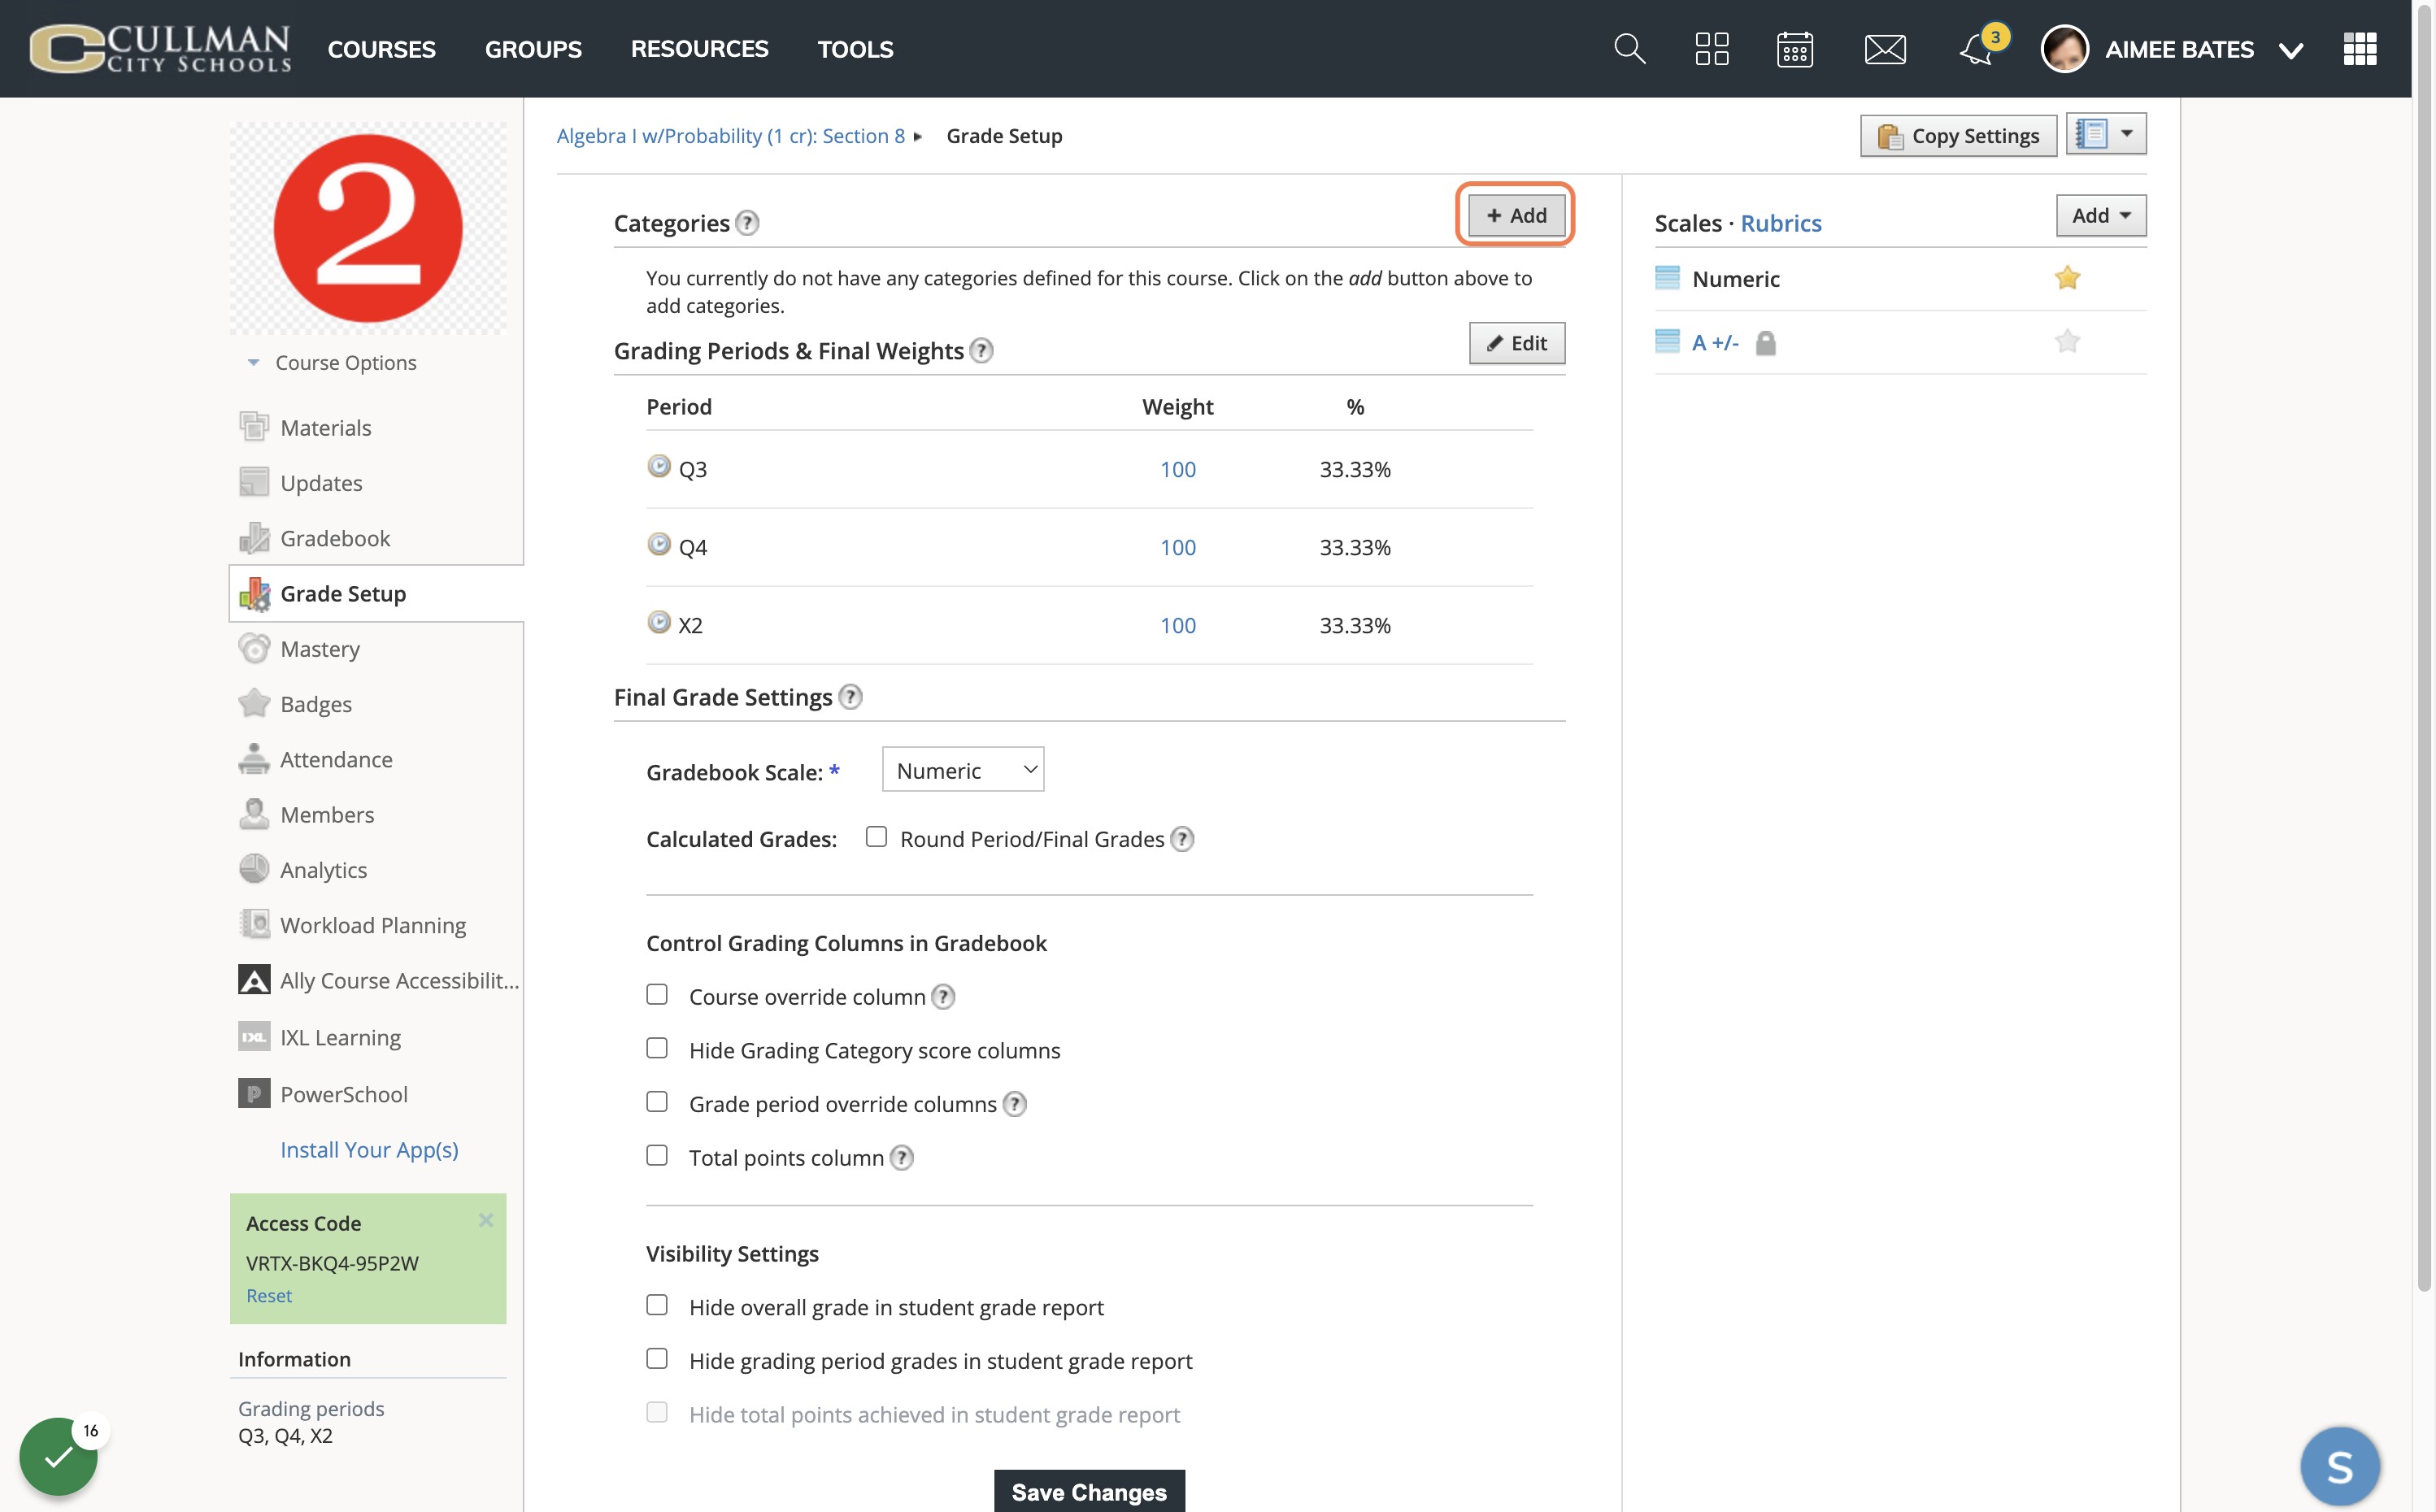The image size is (2436, 1512).
Task: Check Hide overall grade in student grade report
Action: 657,1305
